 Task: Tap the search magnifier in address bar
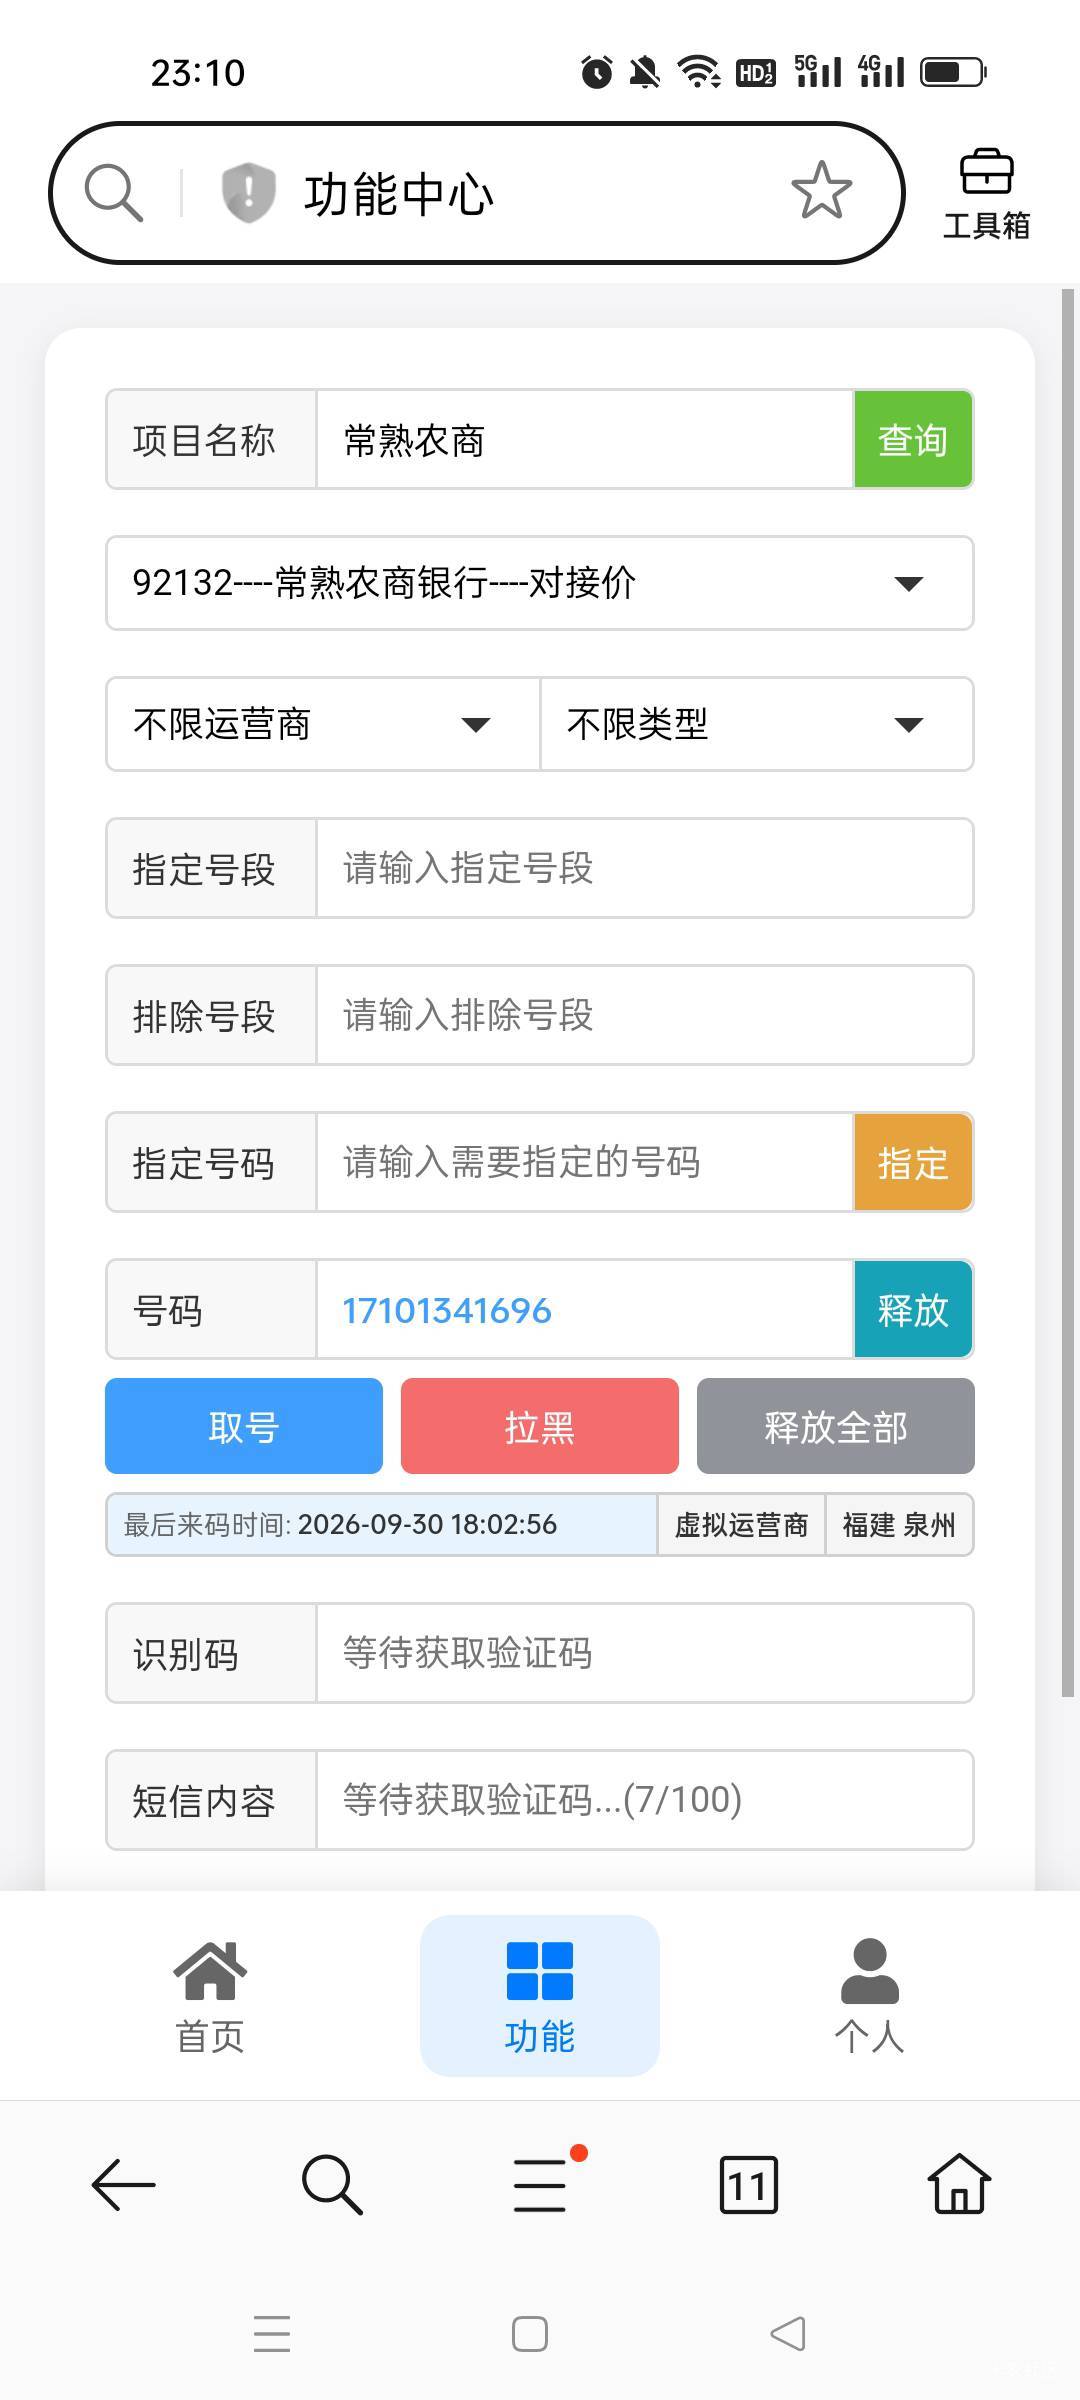(114, 192)
